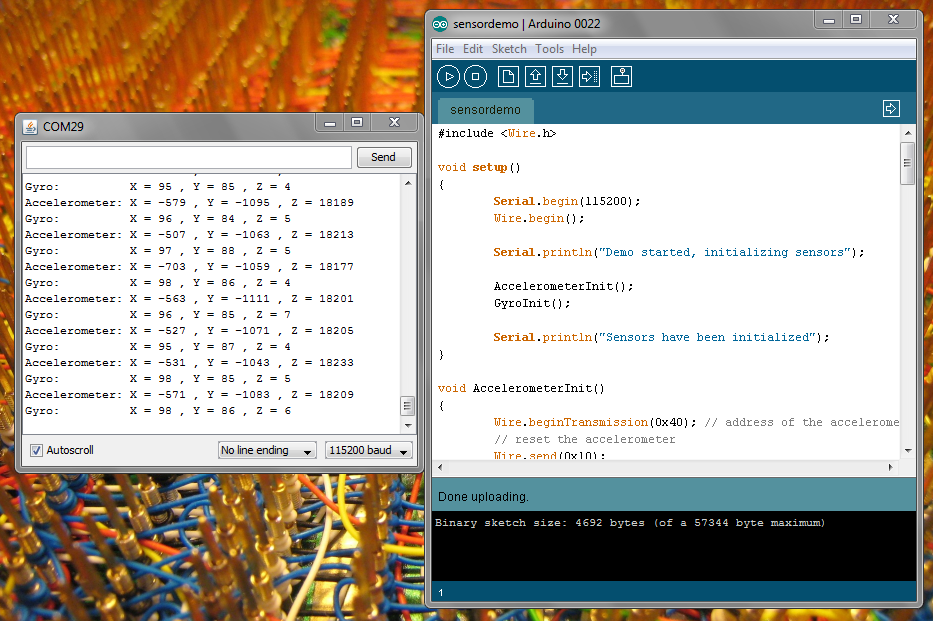Open the File menu

click(x=445, y=48)
